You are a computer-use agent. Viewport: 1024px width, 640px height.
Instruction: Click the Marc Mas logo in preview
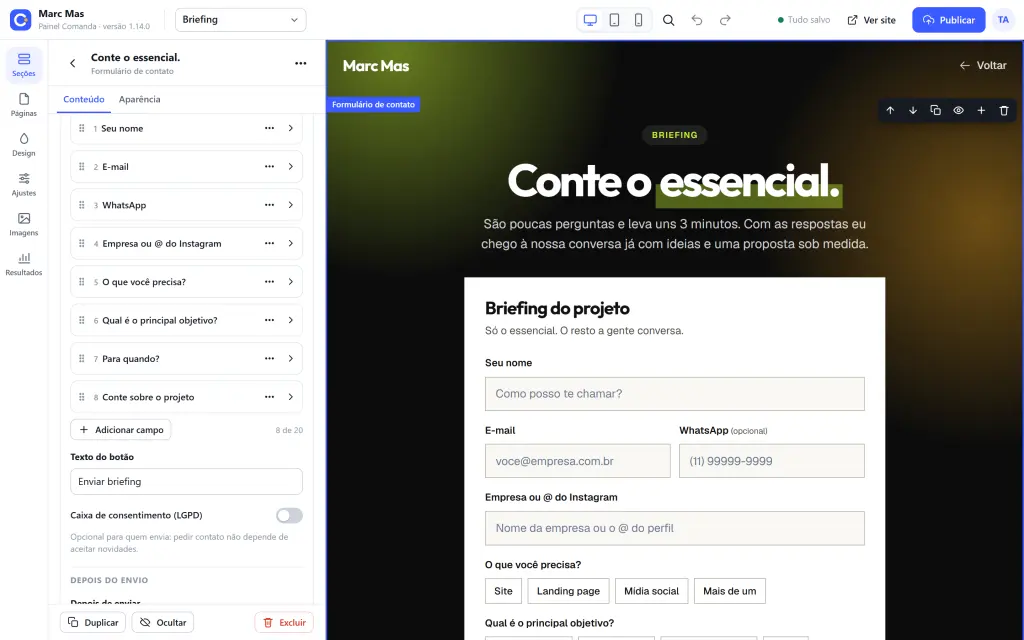click(x=376, y=65)
